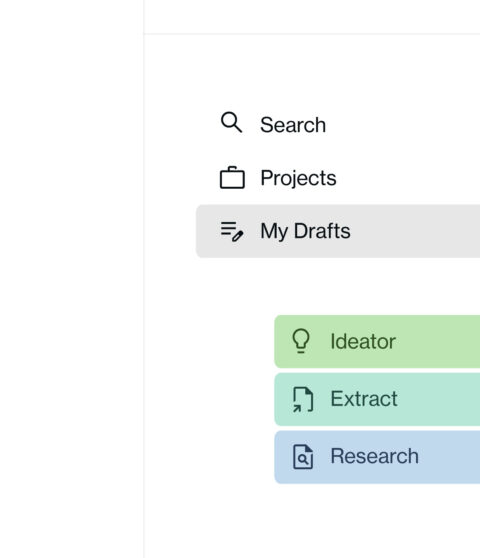Open the Projects text label
The width and height of the screenshot is (480, 558).
tap(298, 178)
